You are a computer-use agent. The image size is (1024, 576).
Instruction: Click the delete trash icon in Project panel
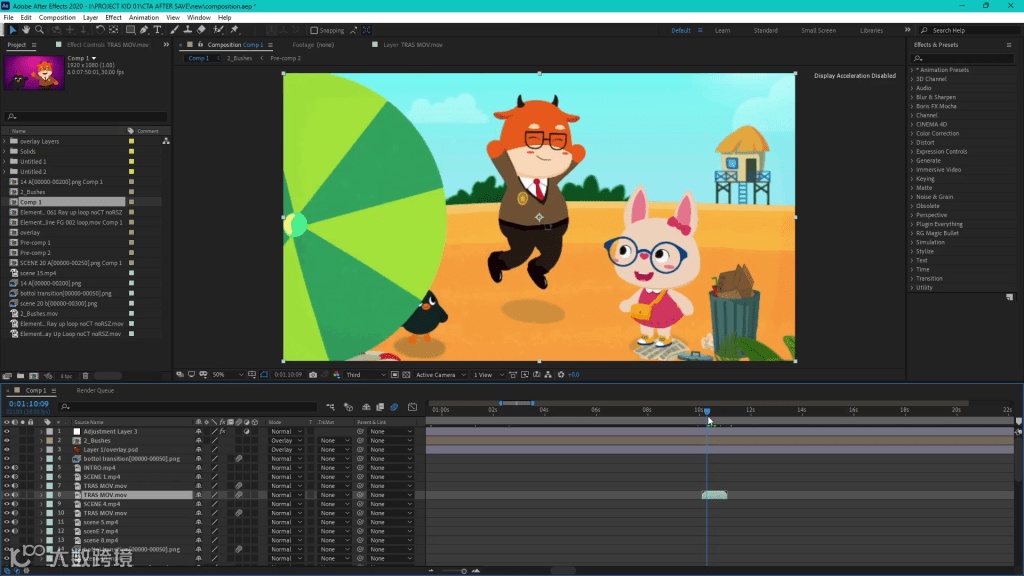click(85, 376)
